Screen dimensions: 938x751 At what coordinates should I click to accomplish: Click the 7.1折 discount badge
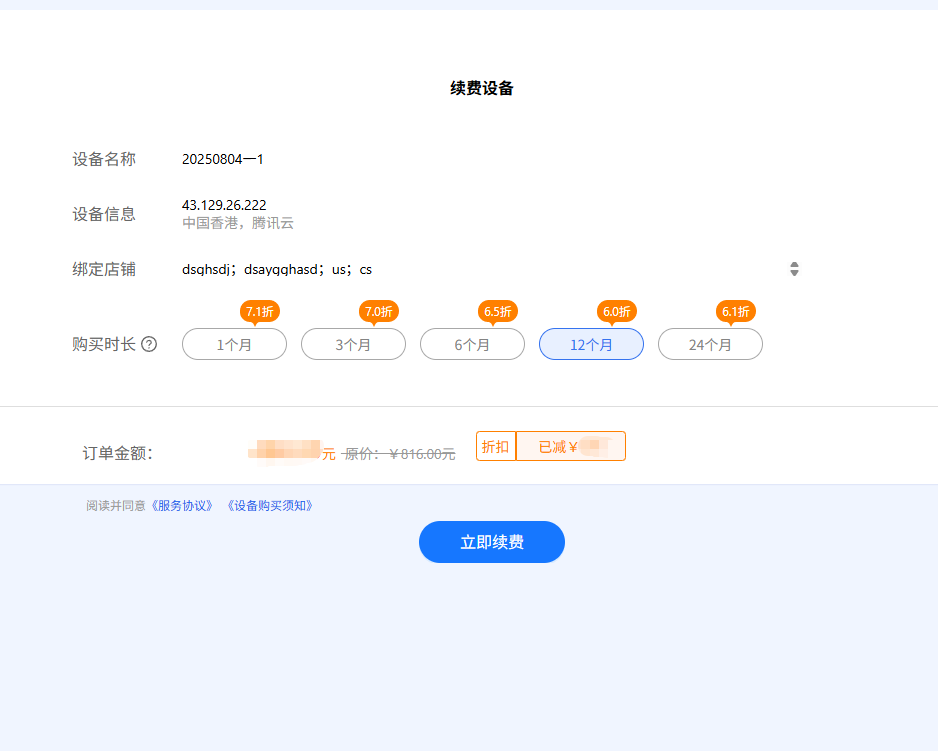point(259,311)
